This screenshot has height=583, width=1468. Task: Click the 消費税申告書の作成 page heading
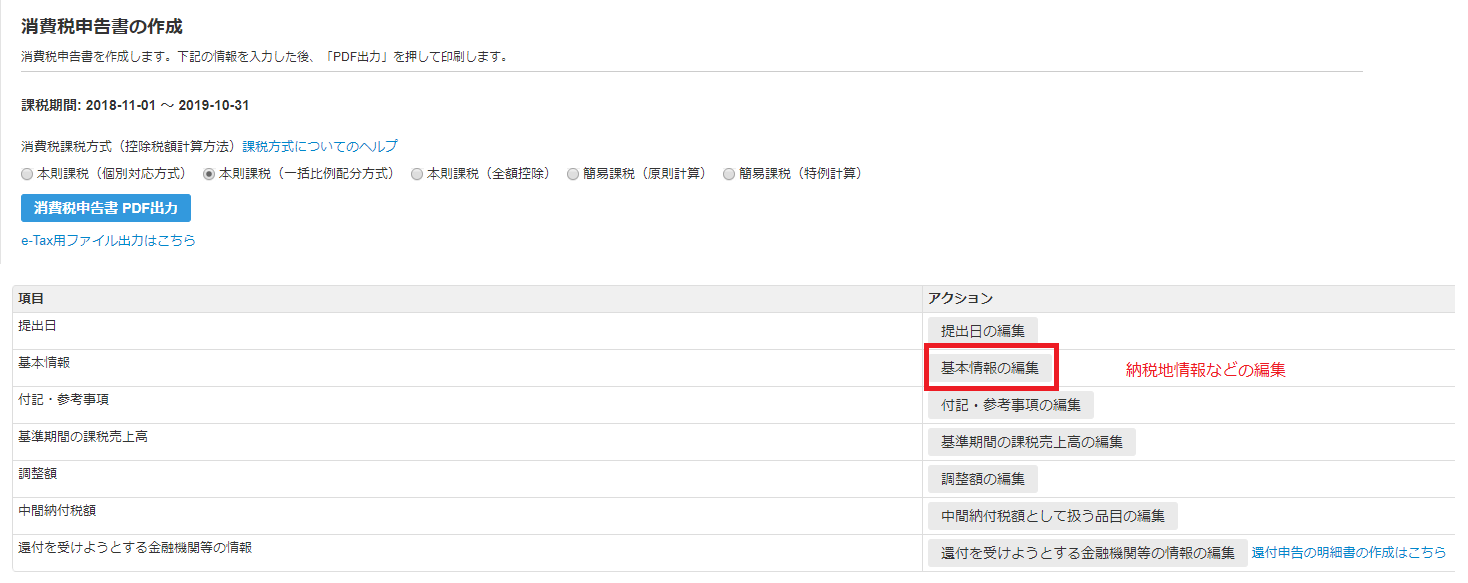102,27
